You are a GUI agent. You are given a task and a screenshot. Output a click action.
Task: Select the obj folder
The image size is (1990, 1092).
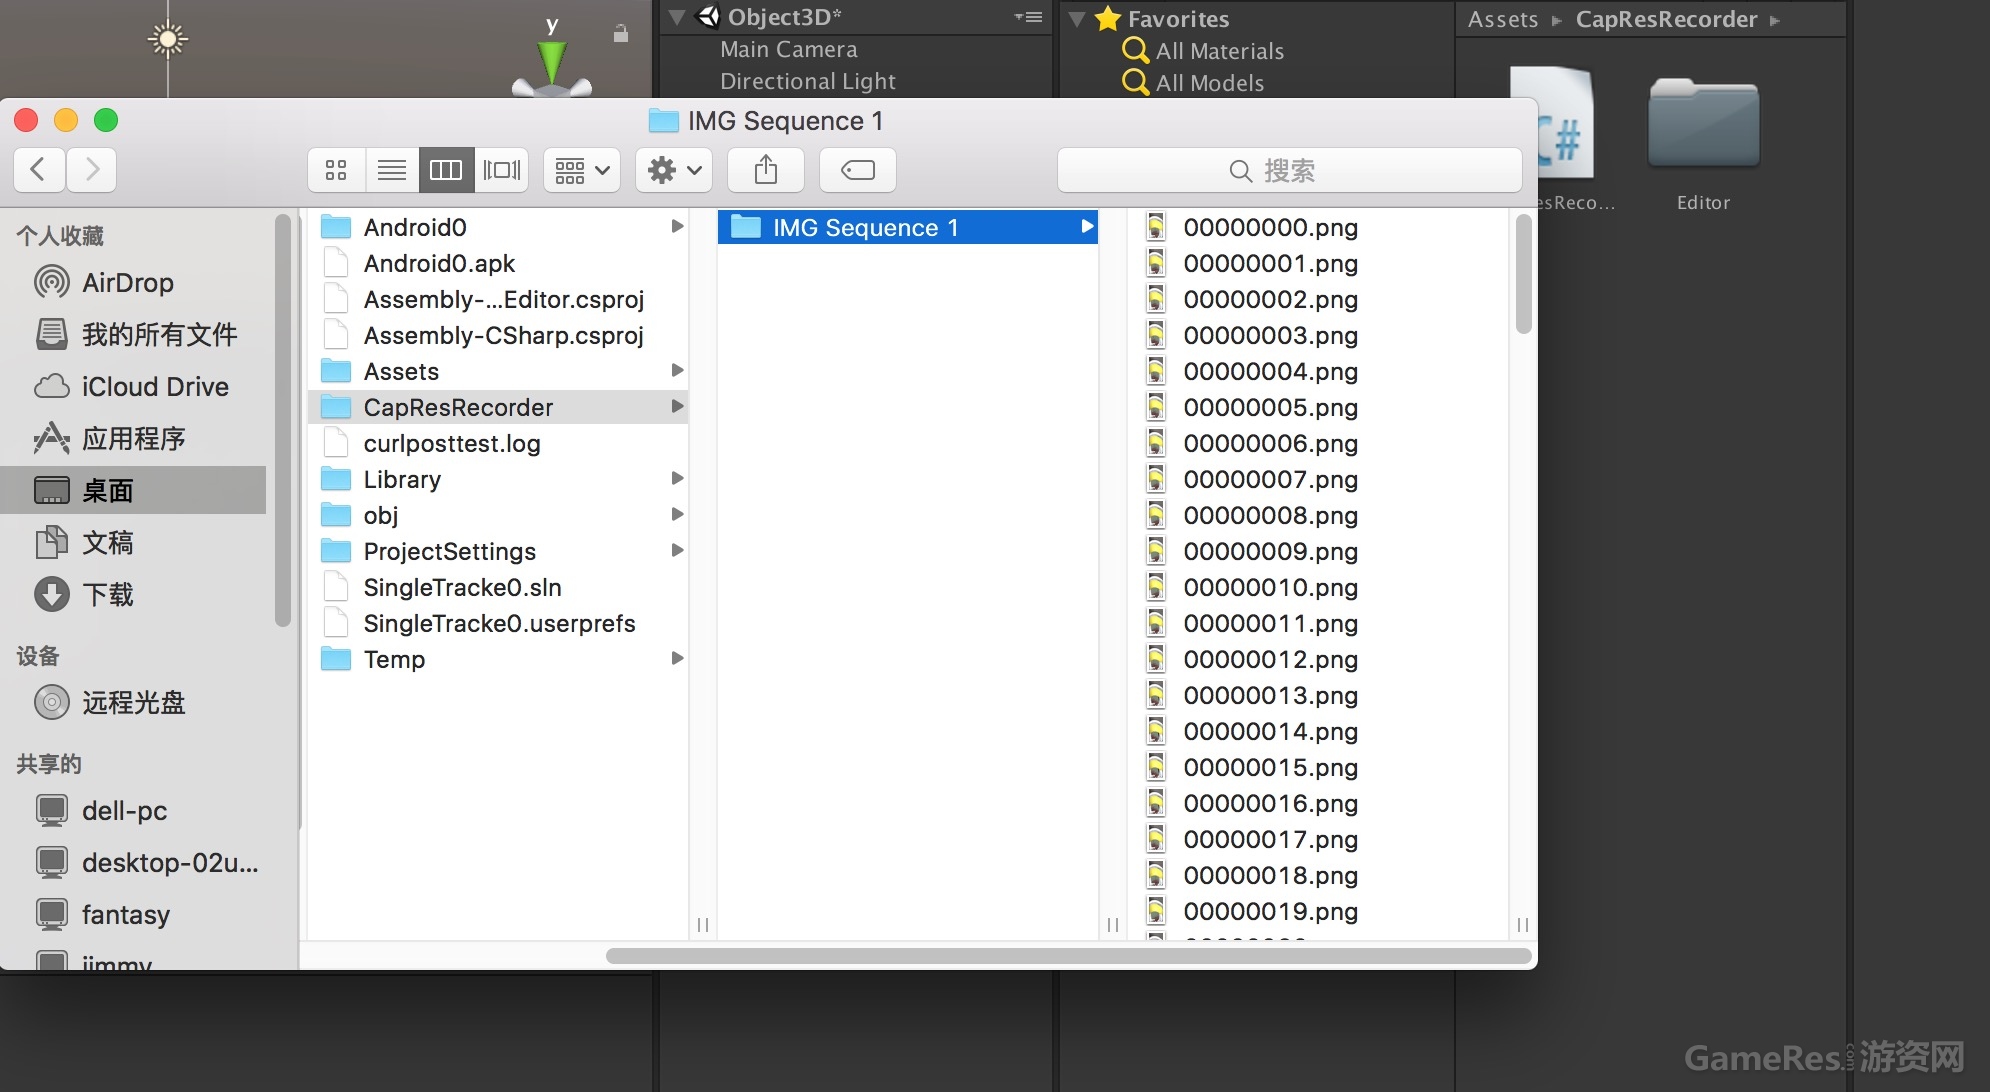(498, 515)
